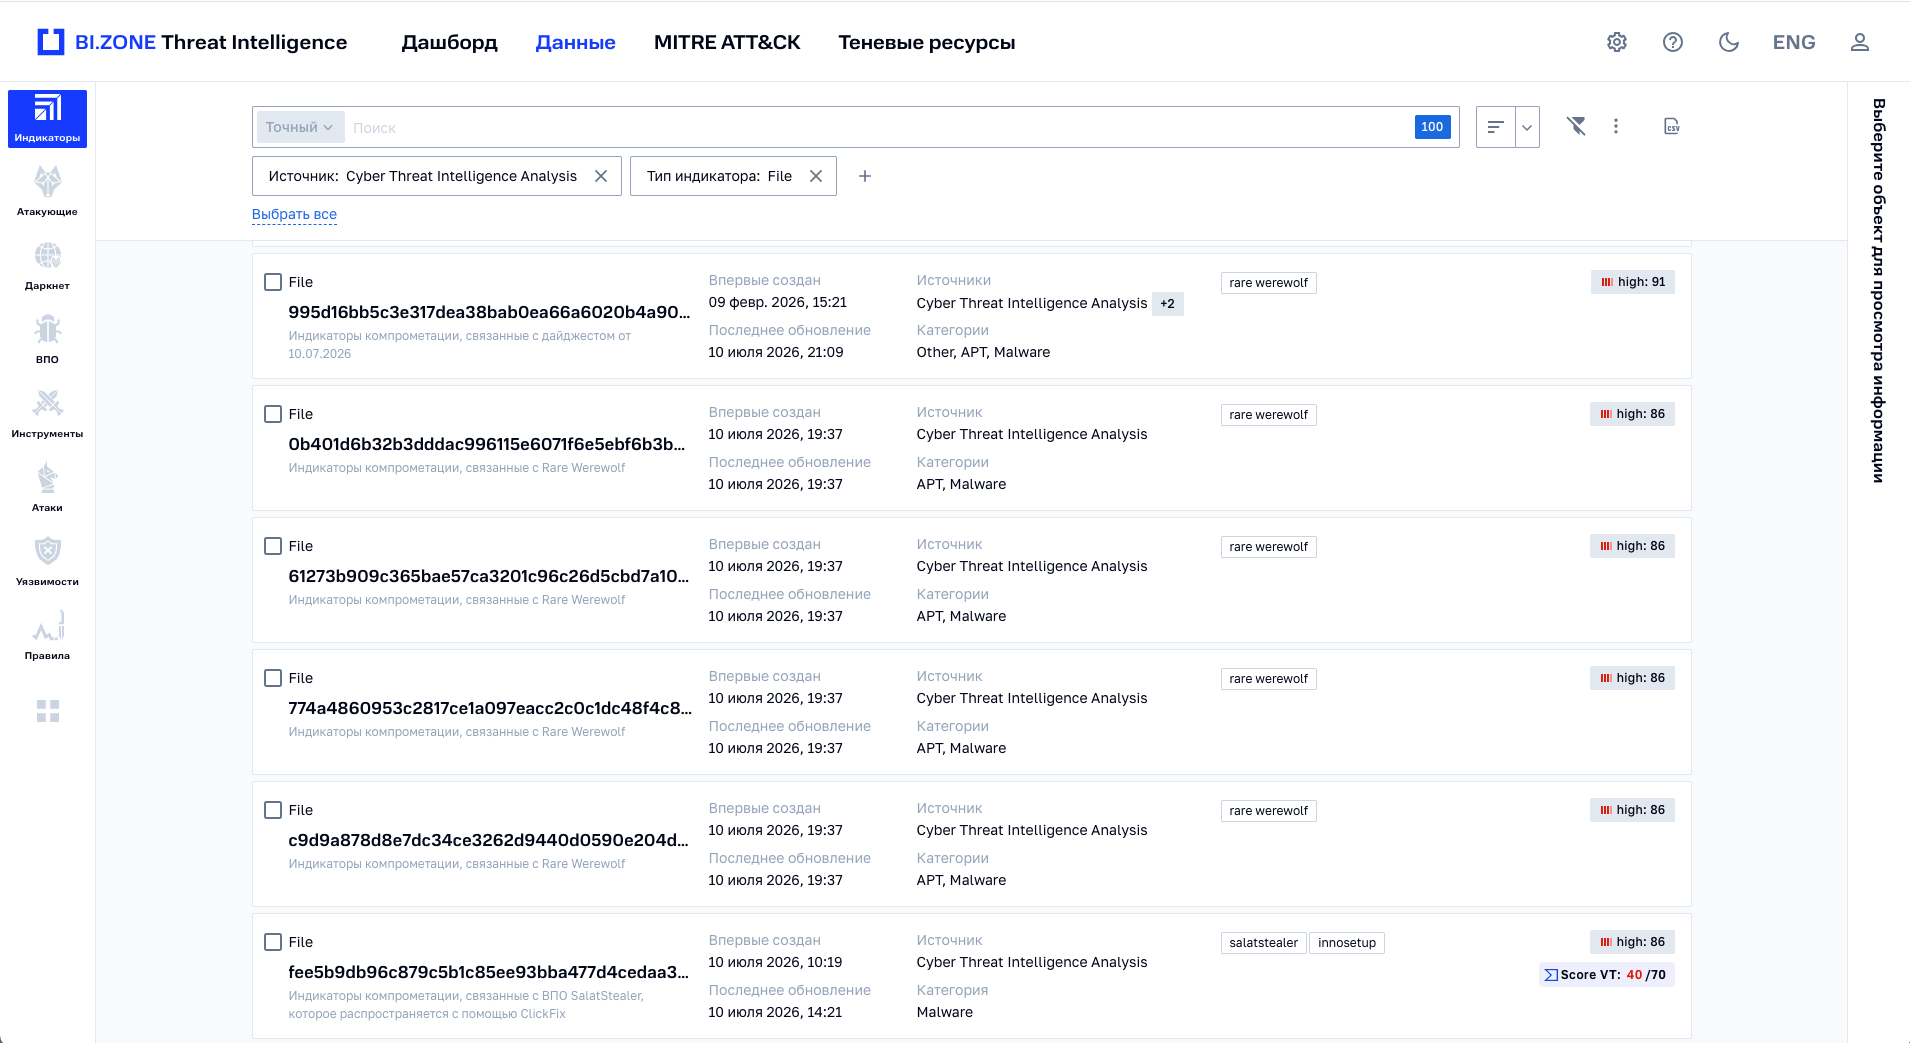1910x1043 pixels.
Task: Click '10 июля 2026, 10:19' creation date
Action: [x=775, y=962]
